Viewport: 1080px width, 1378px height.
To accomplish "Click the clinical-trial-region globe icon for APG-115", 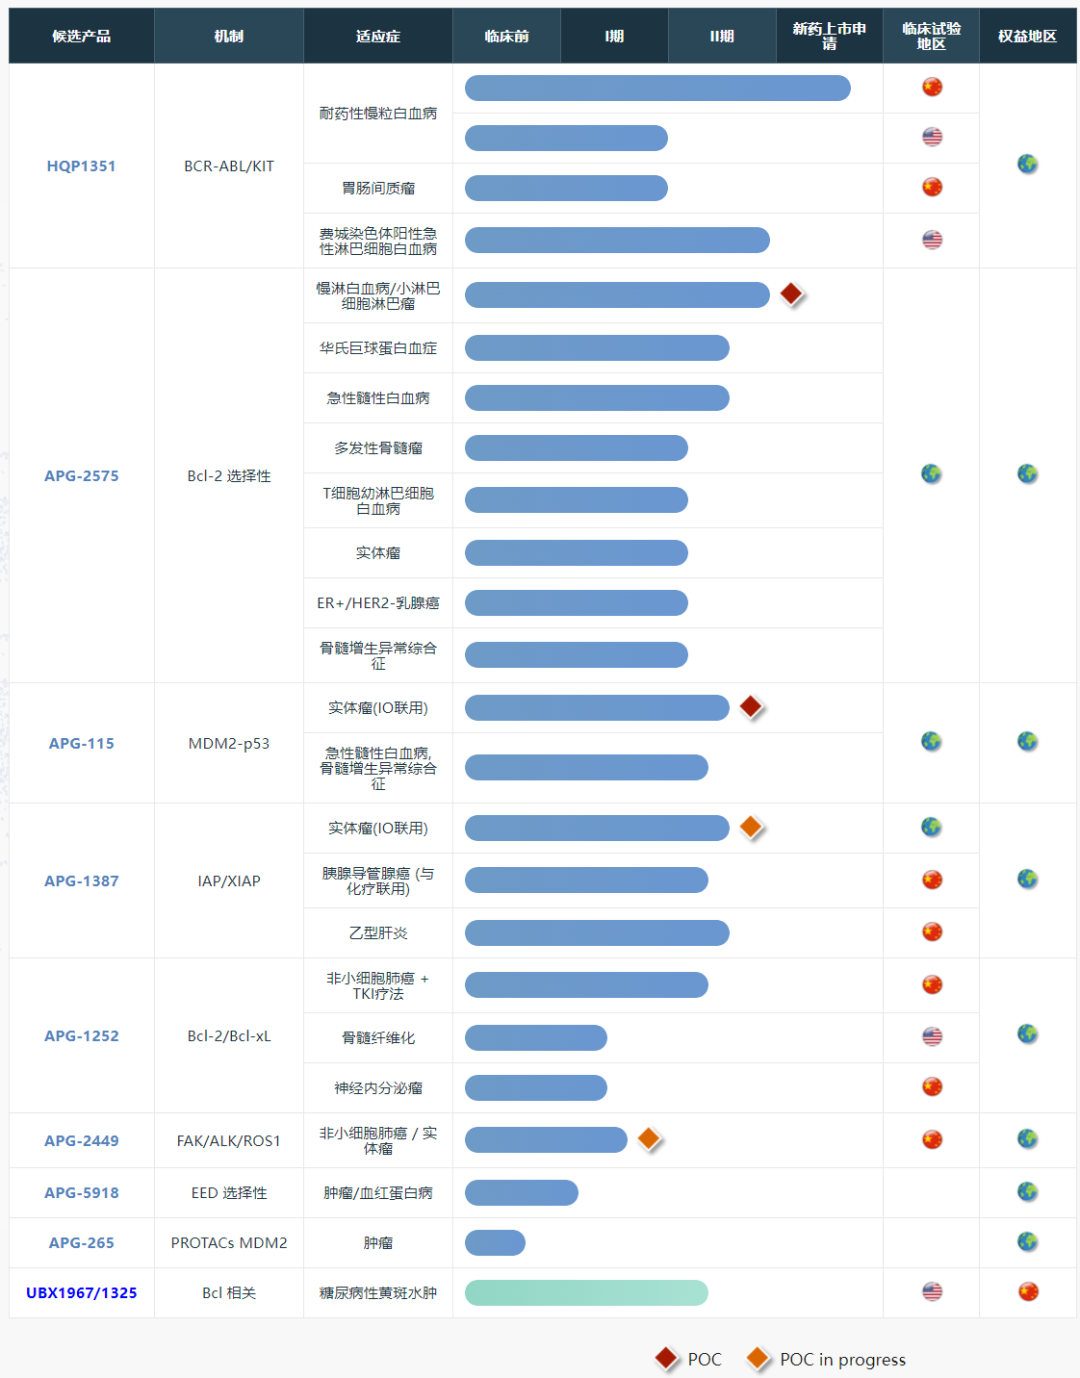I will 931,741.
